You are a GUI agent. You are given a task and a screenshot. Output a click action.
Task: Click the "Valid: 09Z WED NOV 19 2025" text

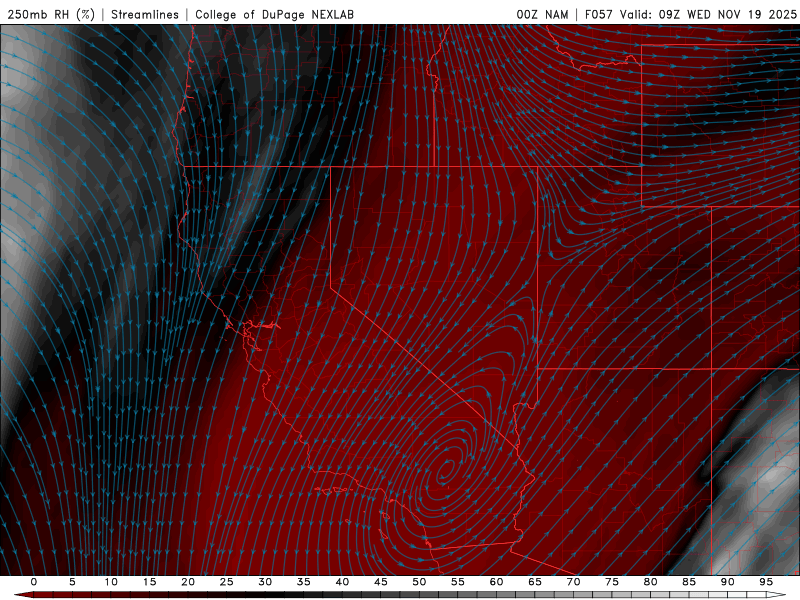[708, 14]
